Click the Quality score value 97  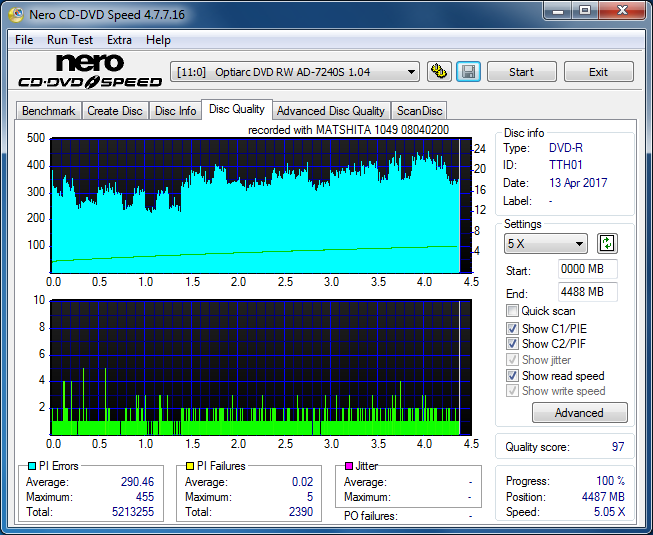point(618,447)
